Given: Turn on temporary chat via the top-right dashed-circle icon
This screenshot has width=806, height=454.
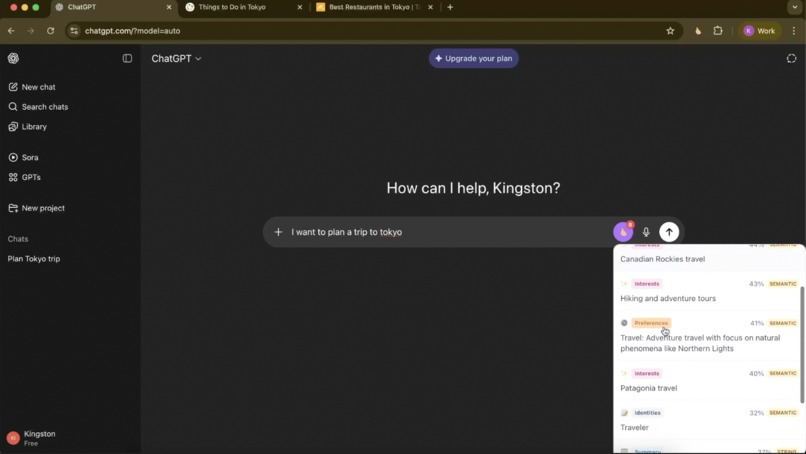Looking at the screenshot, I should [x=791, y=58].
